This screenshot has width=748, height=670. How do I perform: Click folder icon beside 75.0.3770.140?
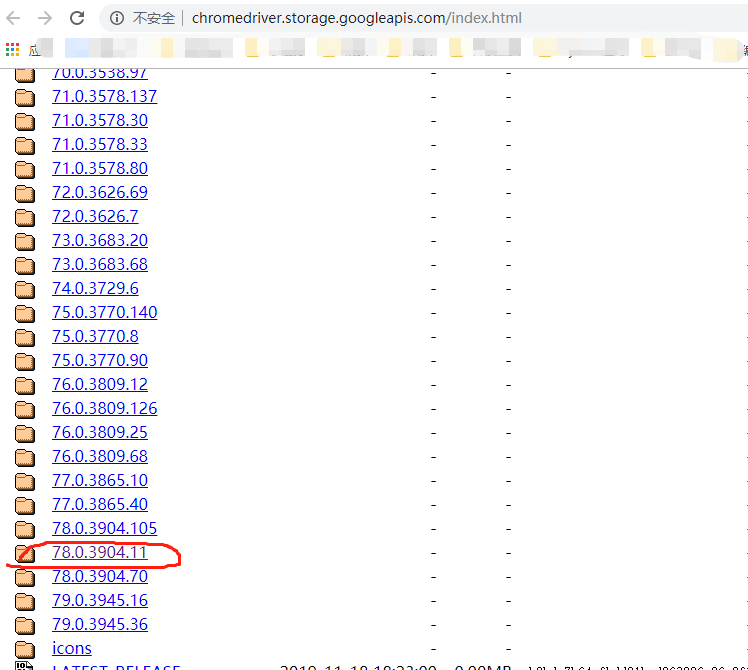pyautogui.click(x=25, y=313)
